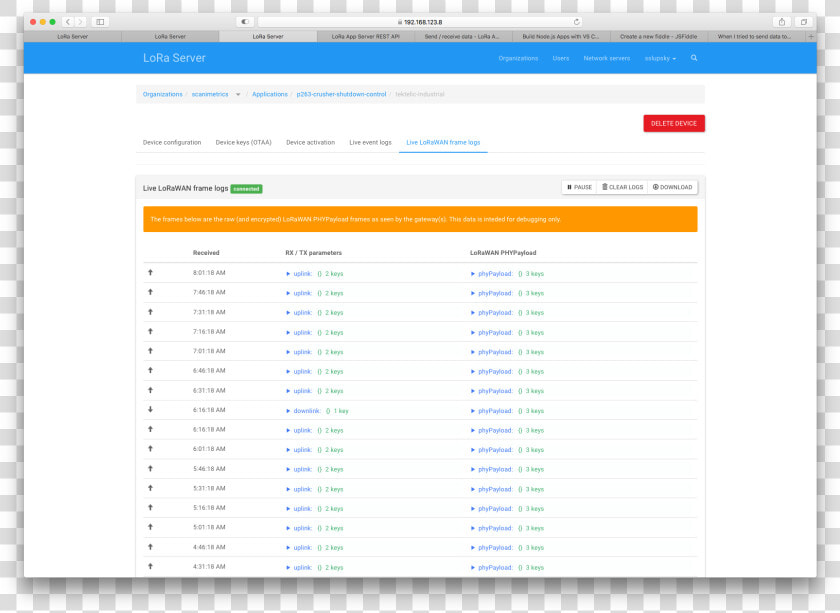Screen dimensions: 840x613
Task: Toggle the Safari sidebar icon
Action: point(100,22)
